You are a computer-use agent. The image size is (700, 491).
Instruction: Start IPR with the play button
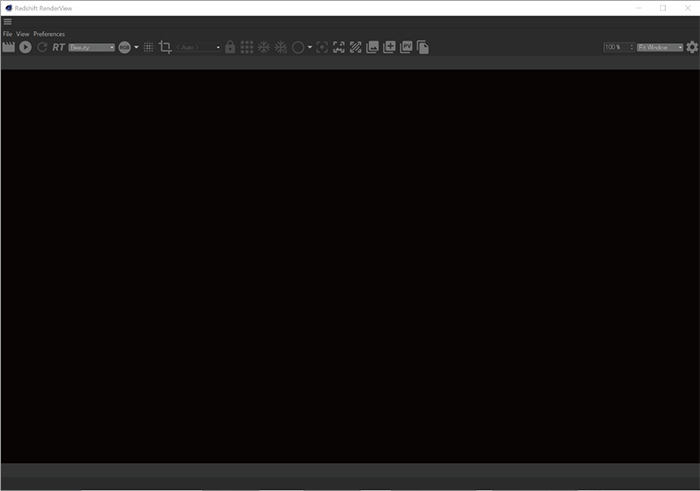(25, 47)
